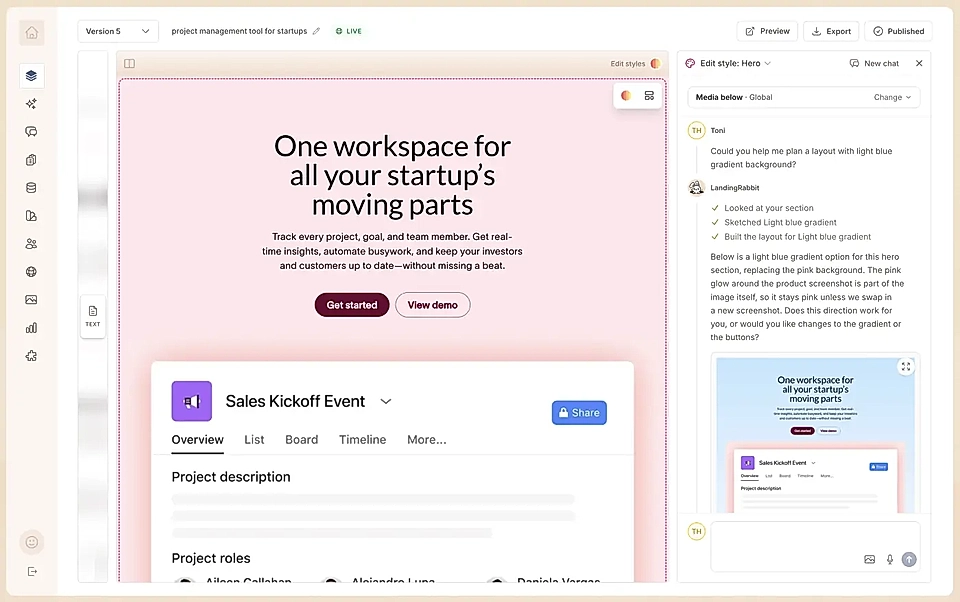Switch to the Board tab
This screenshot has width=960, height=602.
pyautogui.click(x=301, y=440)
